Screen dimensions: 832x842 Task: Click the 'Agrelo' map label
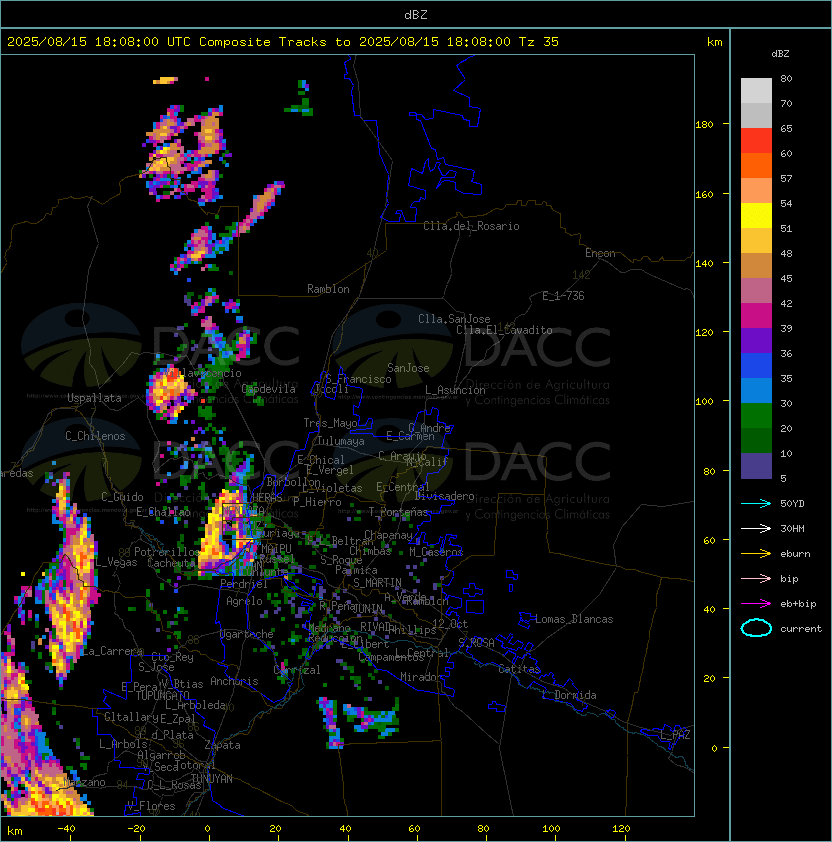[x=244, y=601]
